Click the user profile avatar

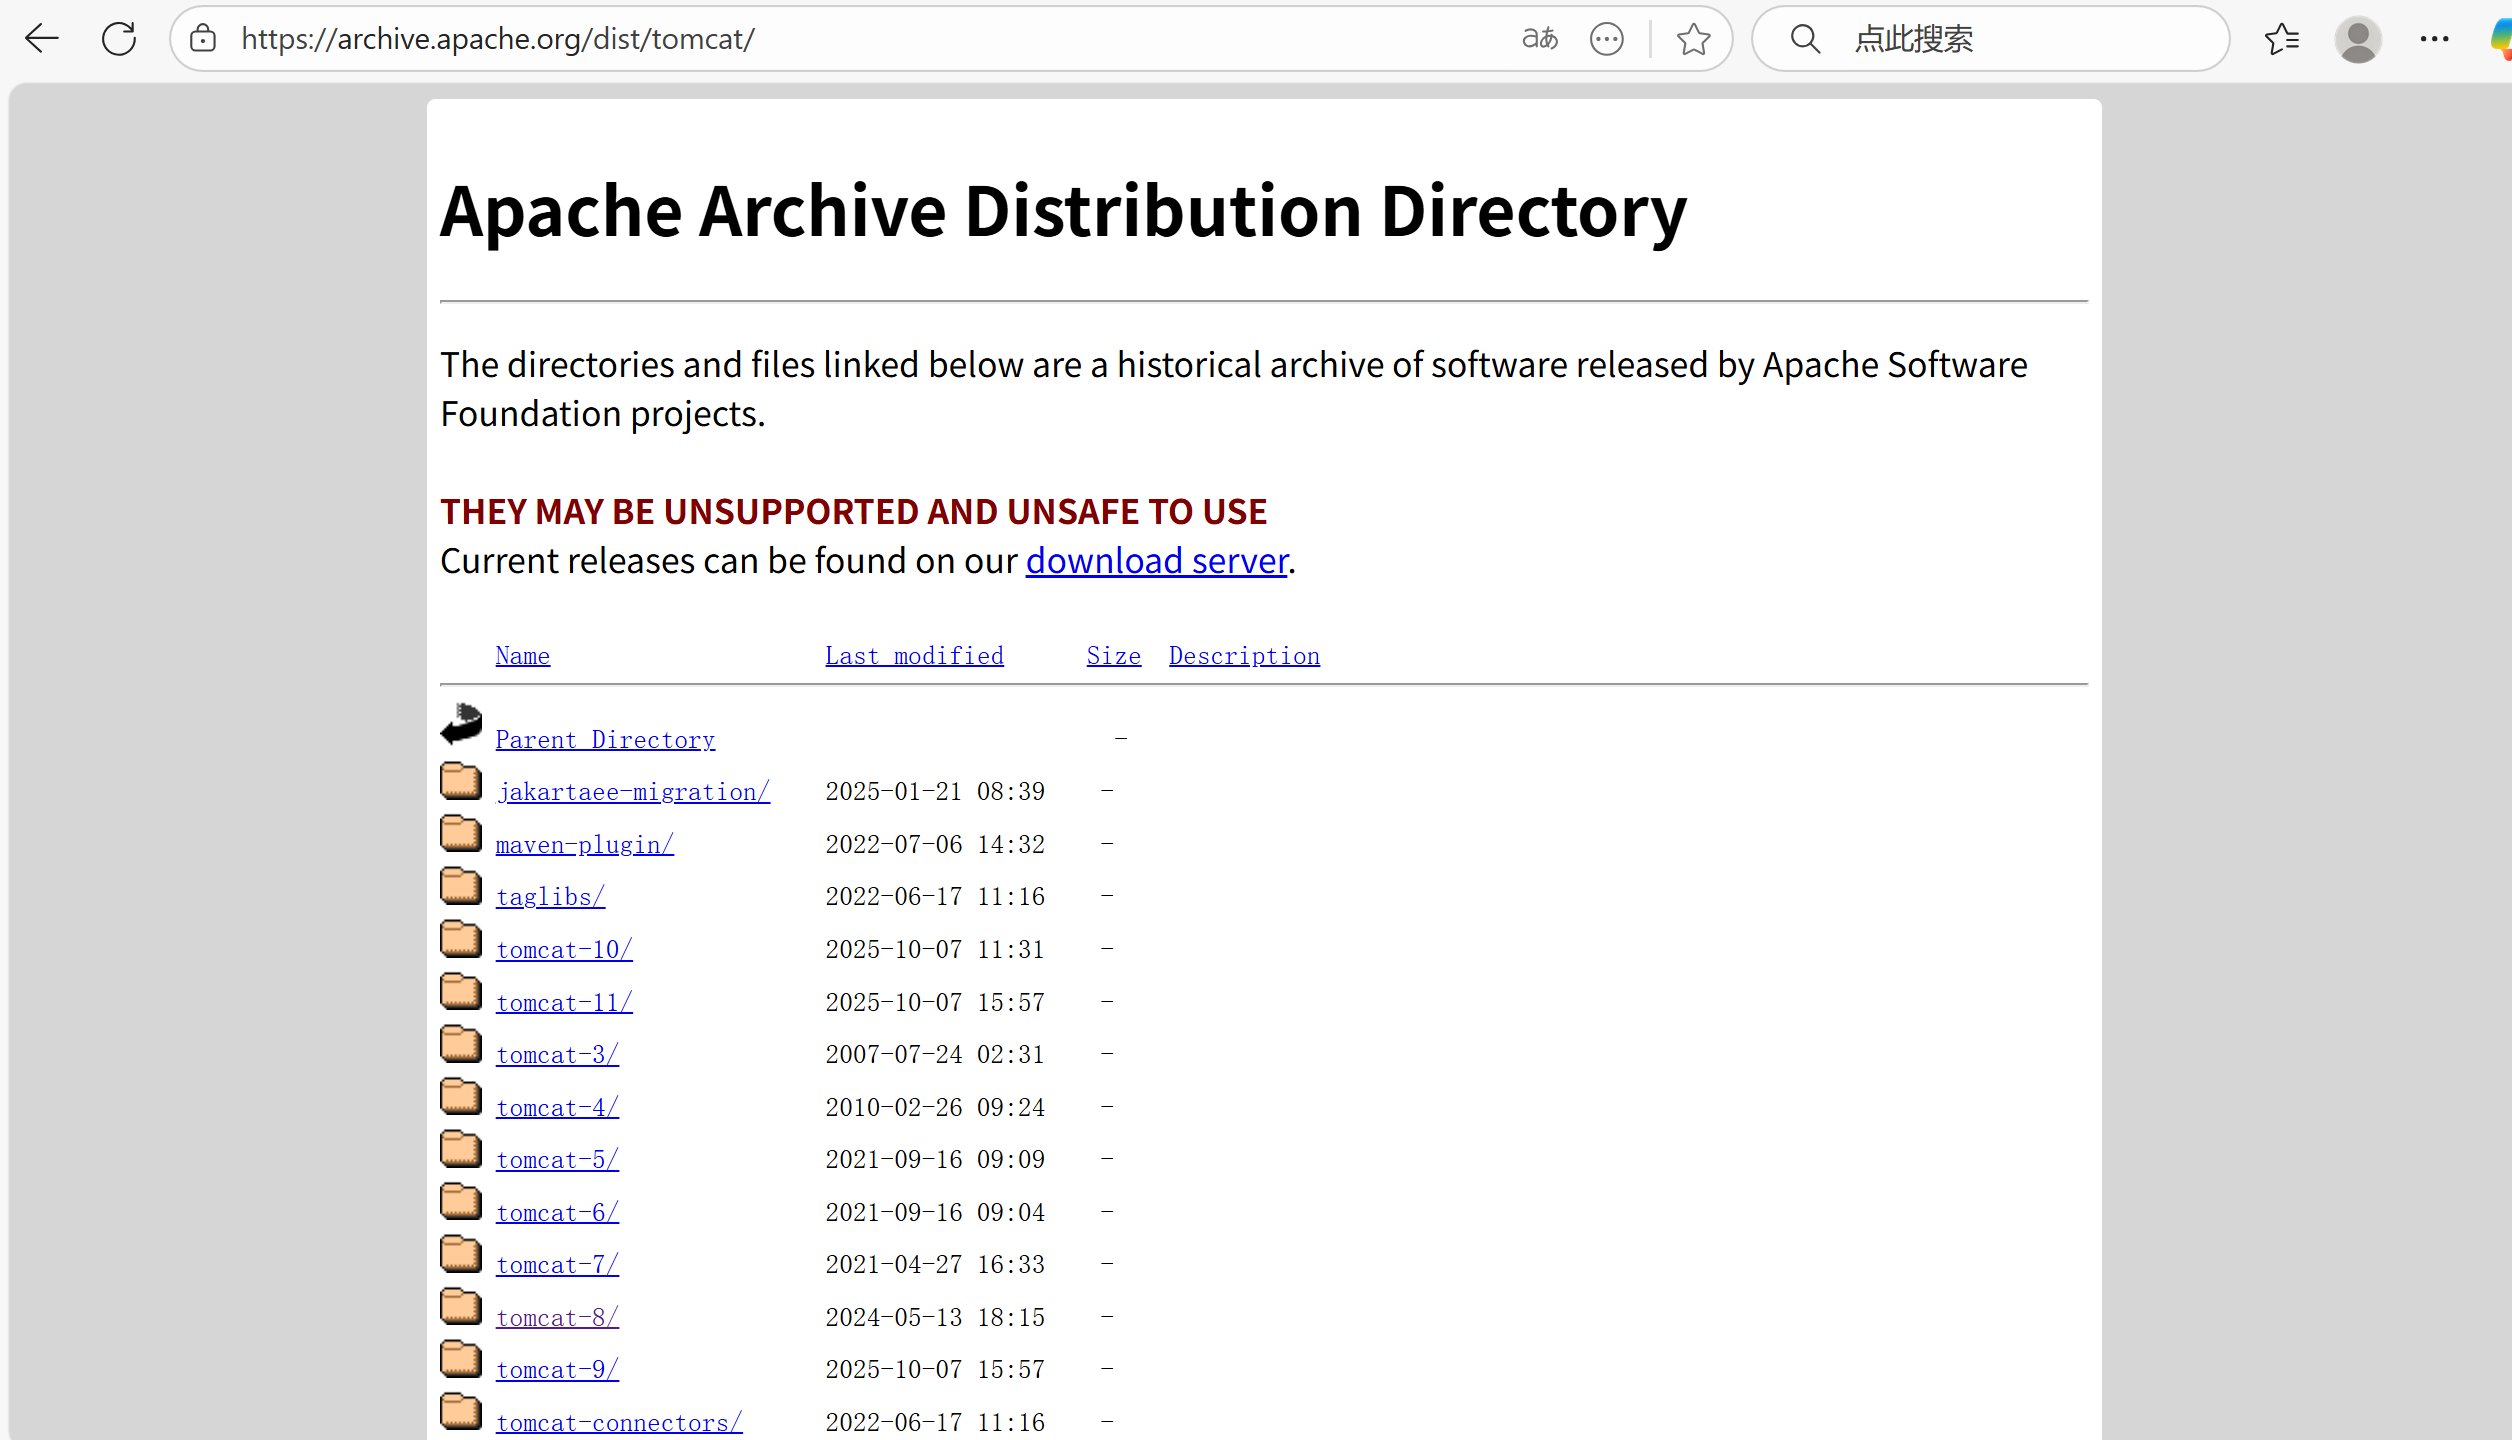2357,40
